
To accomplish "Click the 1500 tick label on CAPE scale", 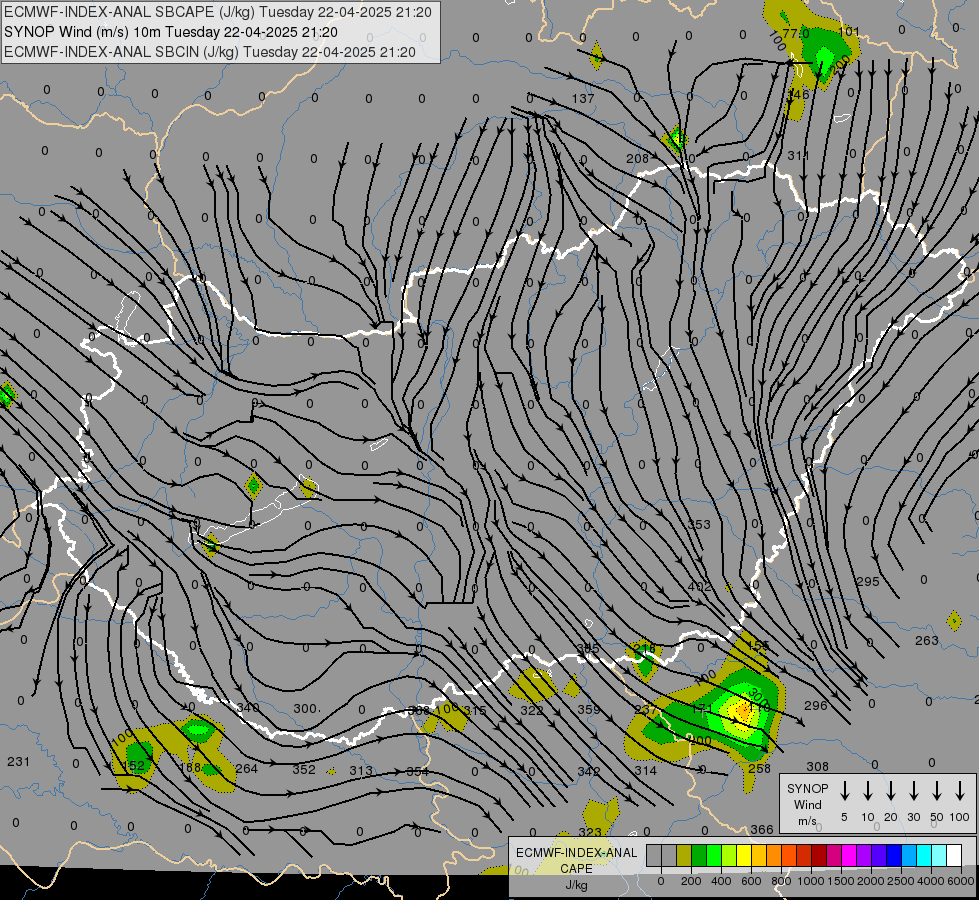I will [841, 881].
